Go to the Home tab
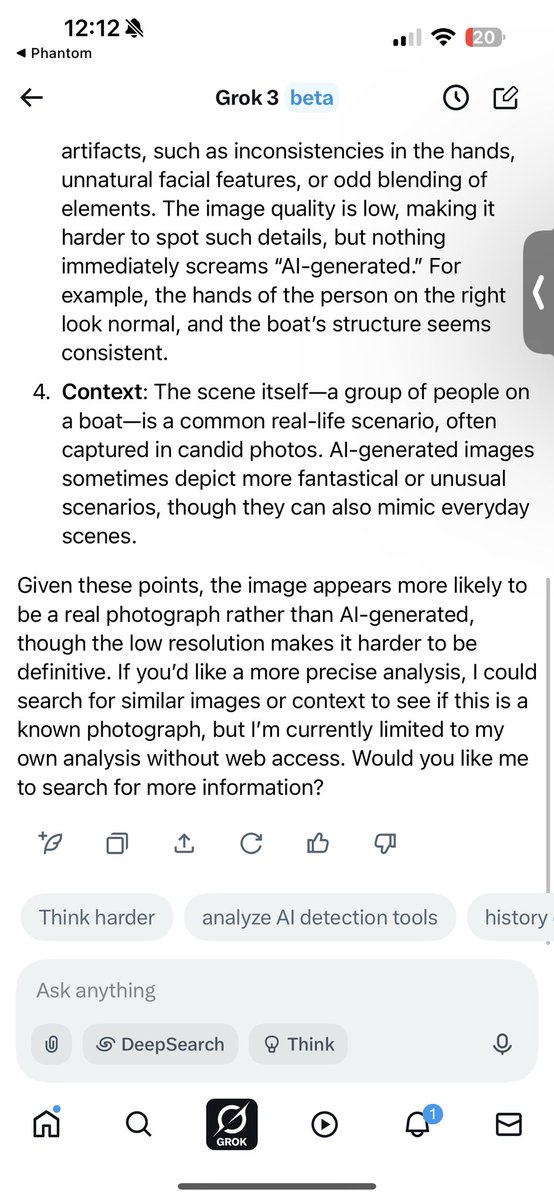554x1200 pixels. click(46, 1124)
